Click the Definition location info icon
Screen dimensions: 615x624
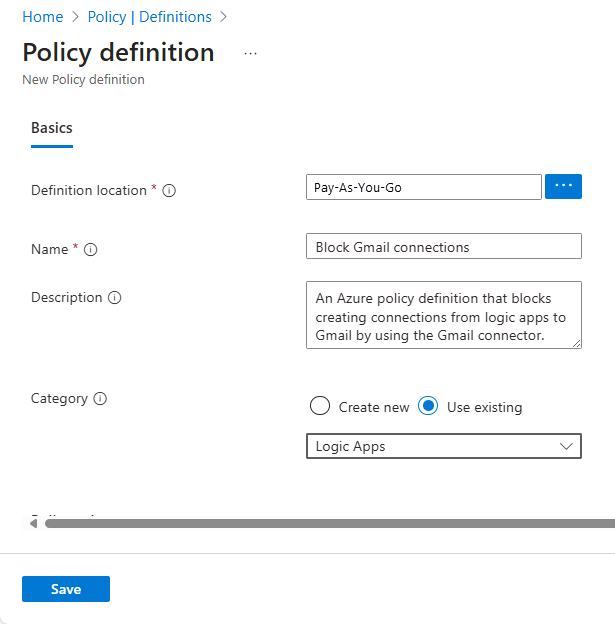tap(169, 191)
